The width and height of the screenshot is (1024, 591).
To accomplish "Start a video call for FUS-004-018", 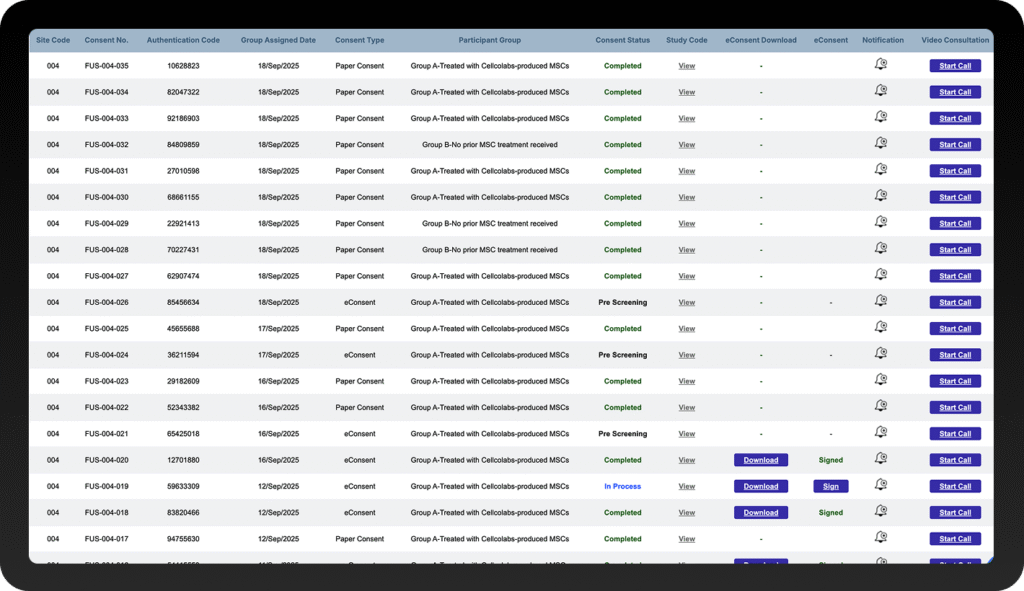I will [x=954, y=512].
